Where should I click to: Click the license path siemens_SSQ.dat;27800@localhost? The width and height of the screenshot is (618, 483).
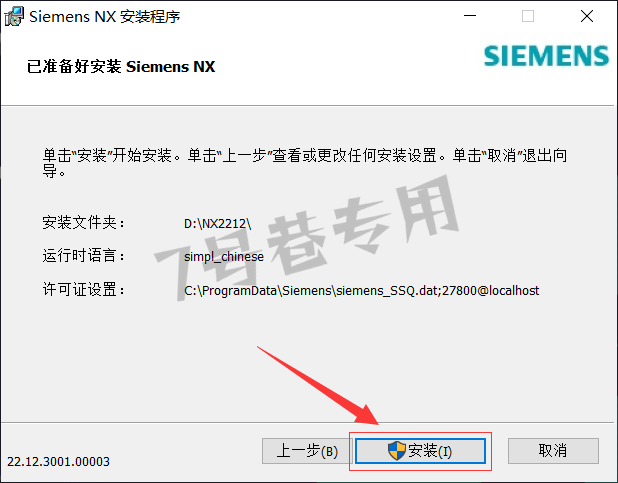click(361, 291)
